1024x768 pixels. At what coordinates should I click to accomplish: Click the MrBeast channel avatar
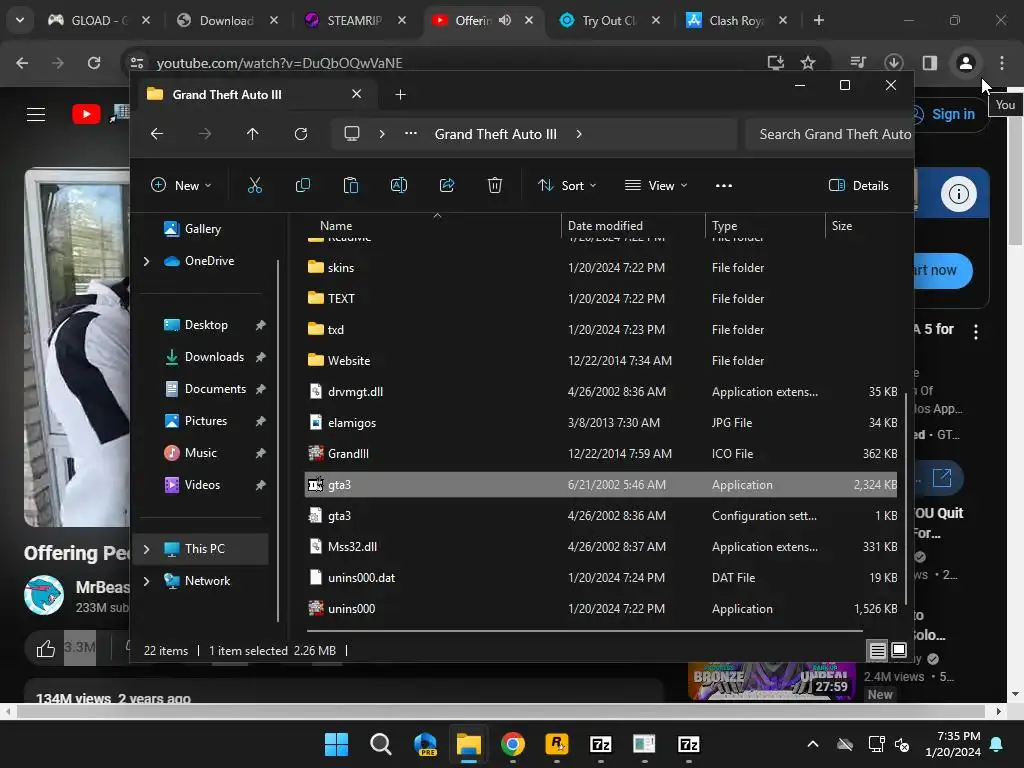coord(44,595)
